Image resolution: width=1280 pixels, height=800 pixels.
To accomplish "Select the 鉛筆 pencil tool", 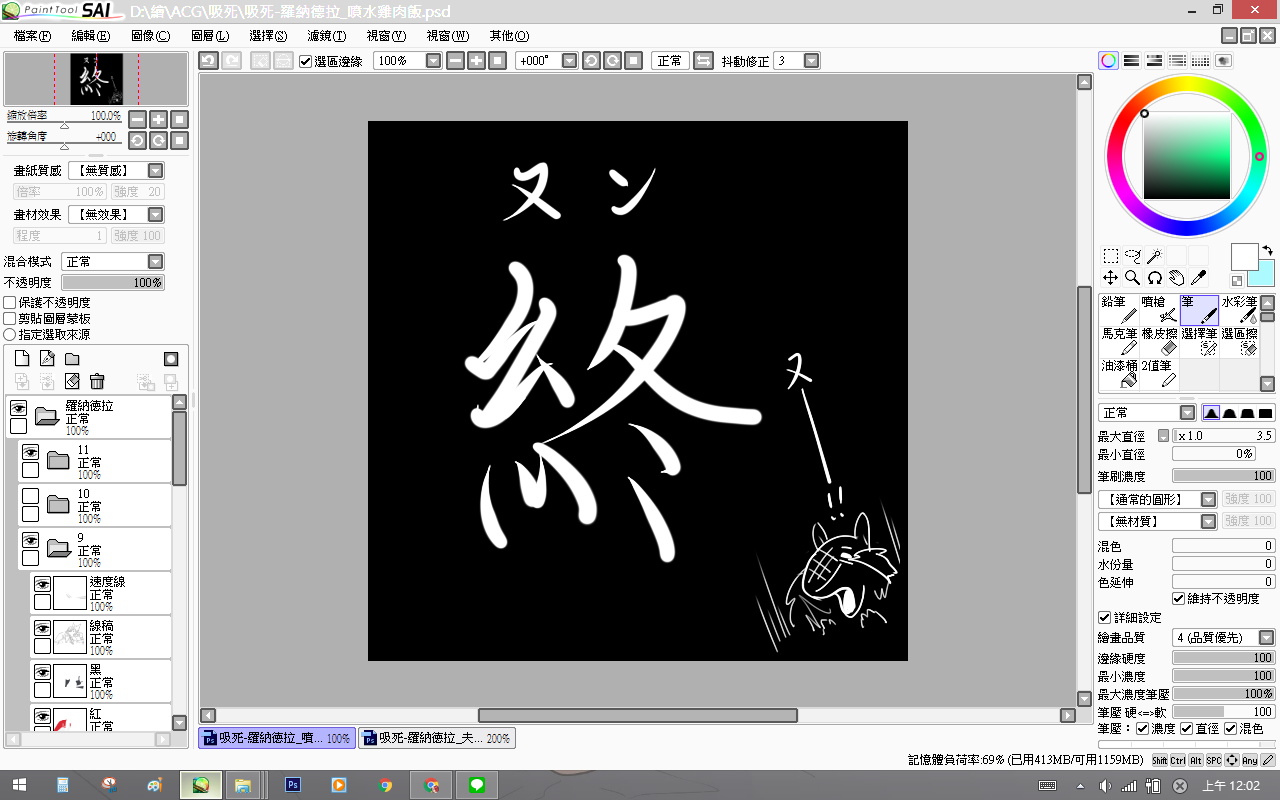I will (1119, 310).
